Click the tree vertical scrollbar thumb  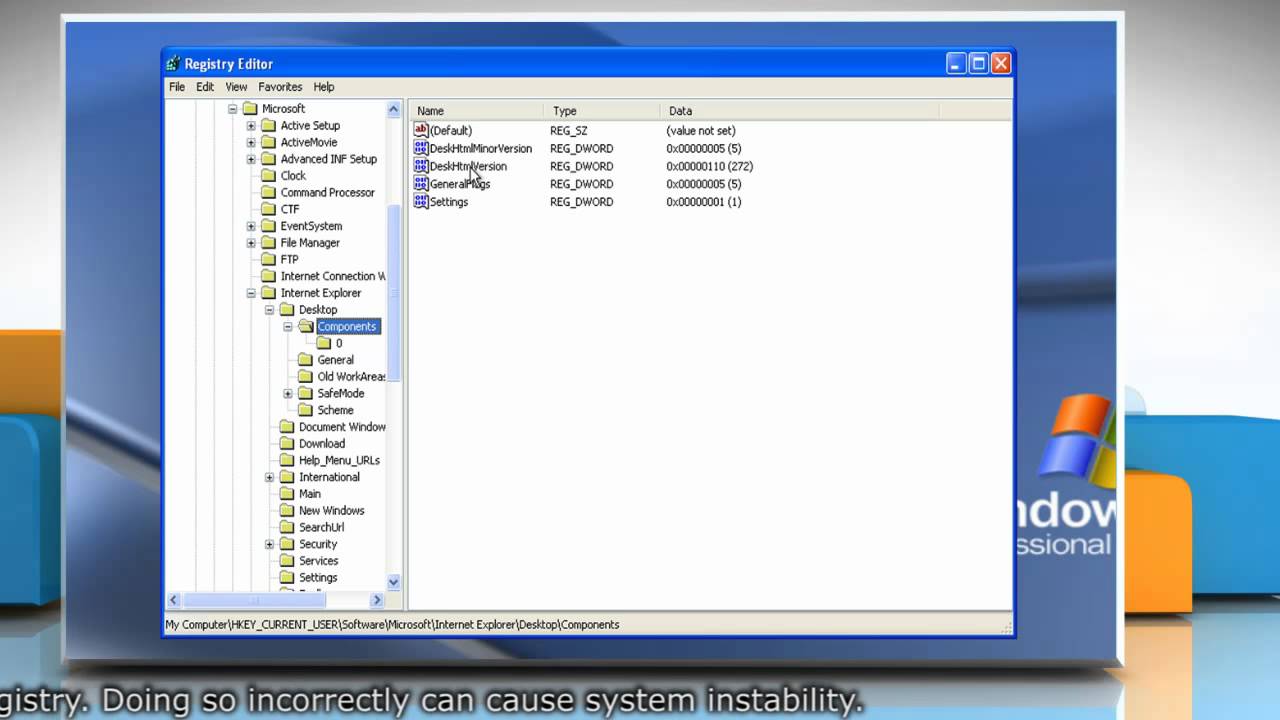[x=393, y=292]
